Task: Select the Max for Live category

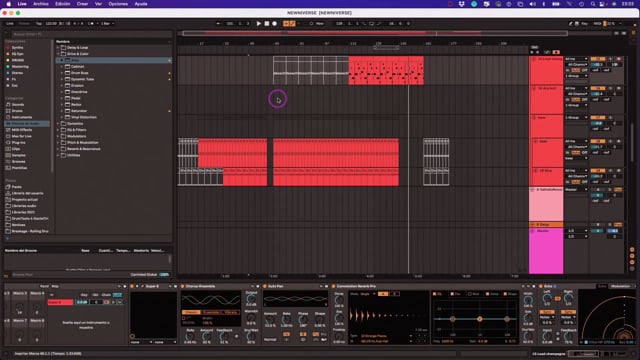Action: point(21,136)
